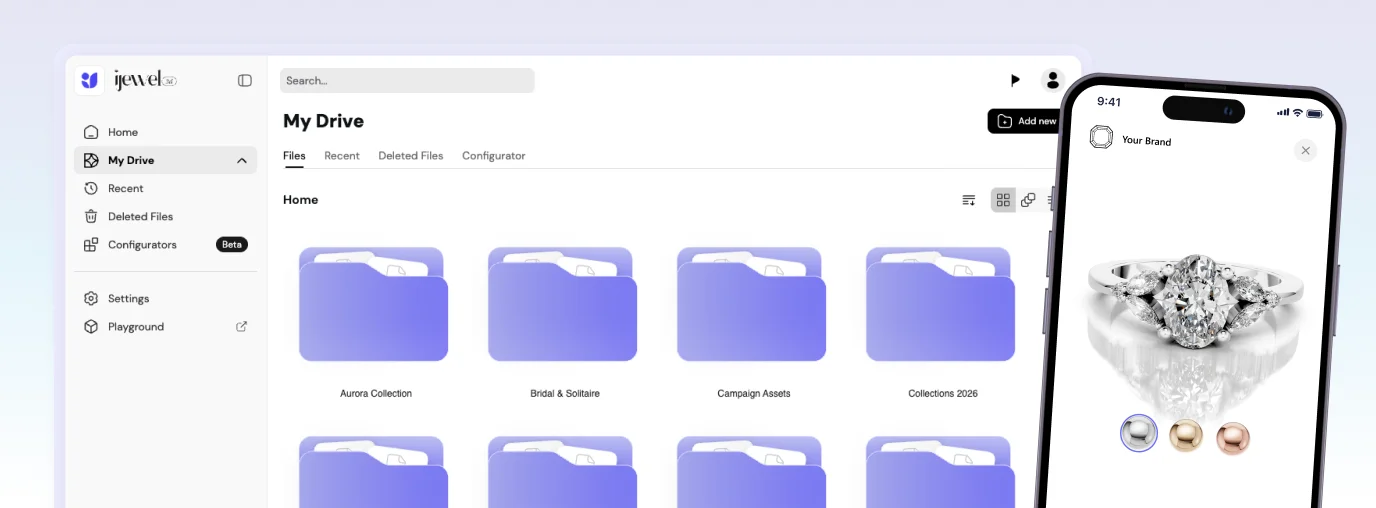1376x508 pixels.
Task: Open Home in the sidebar
Action: coord(165,132)
